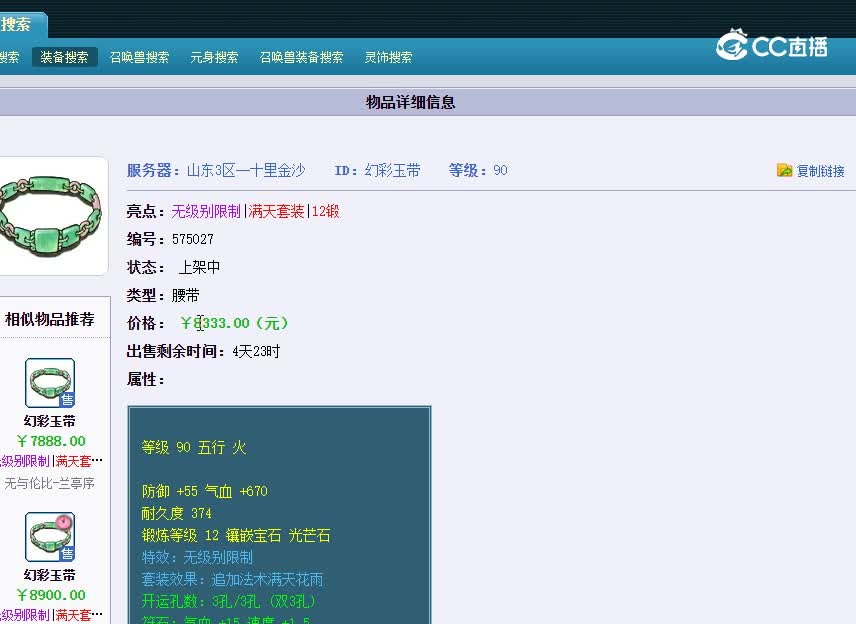Click the ¥7888.00 price
Screen dimensions: 856x624
[51, 441]
